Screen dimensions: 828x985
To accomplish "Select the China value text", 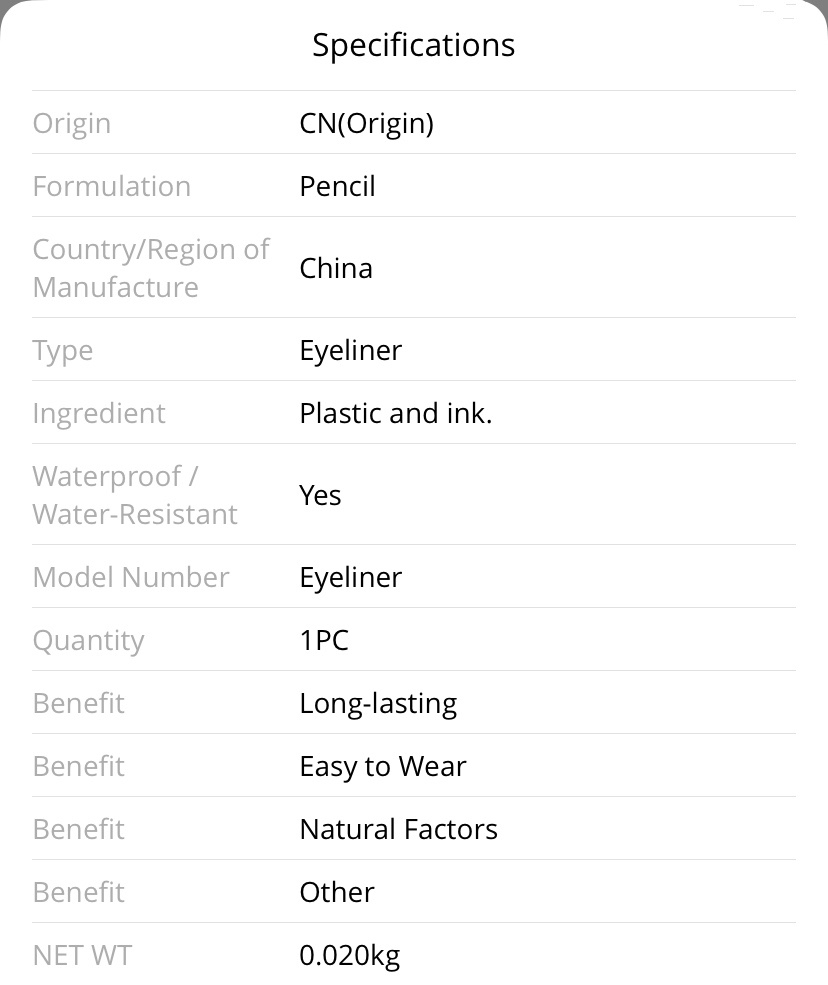I will pyautogui.click(x=336, y=268).
